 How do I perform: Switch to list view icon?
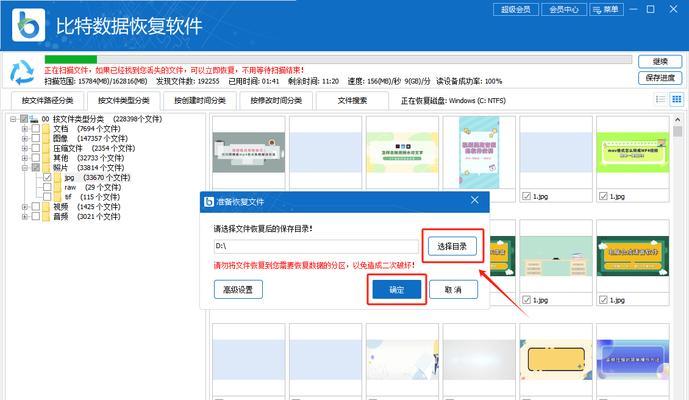click(x=660, y=99)
